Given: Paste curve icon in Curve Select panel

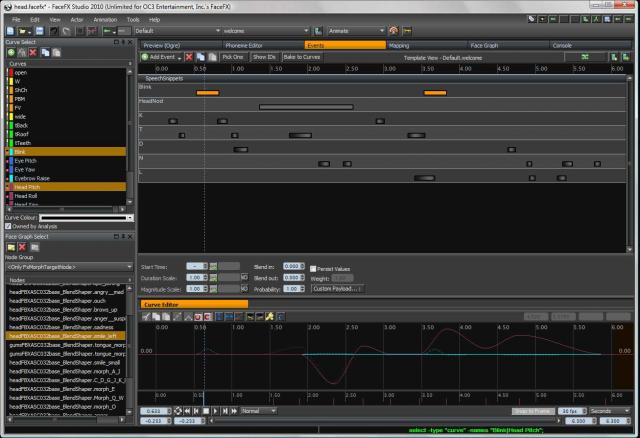Looking at the screenshot, I should (x=56, y=53).
